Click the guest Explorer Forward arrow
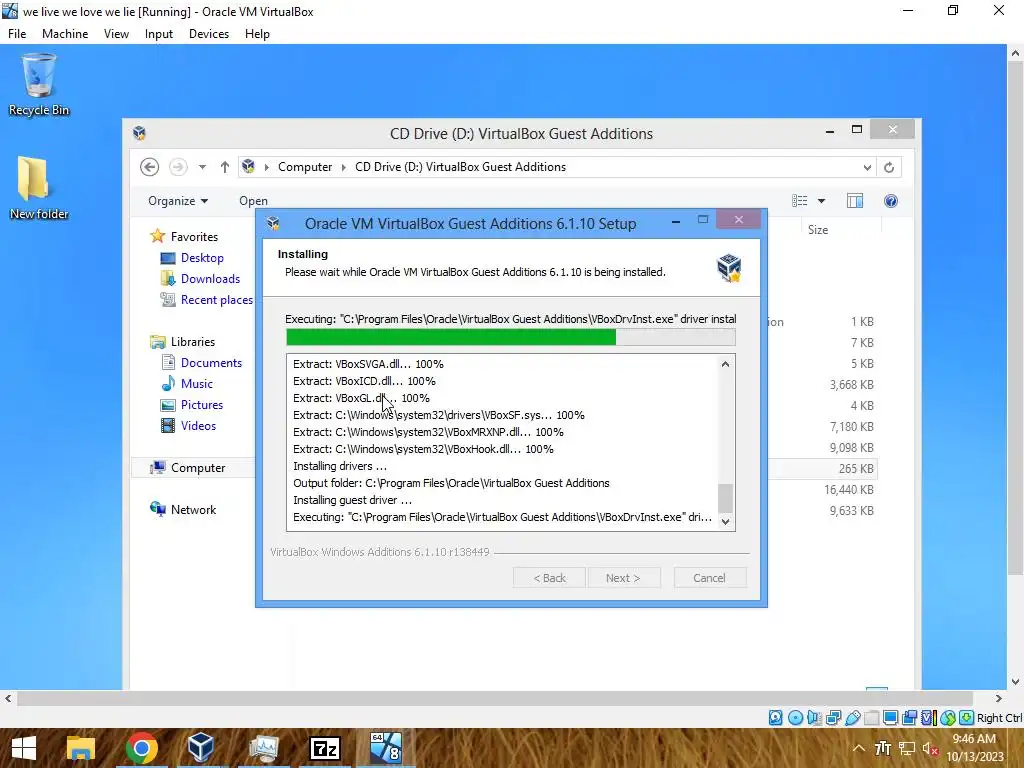The width and height of the screenshot is (1024, 768). (x=178, y=167)
